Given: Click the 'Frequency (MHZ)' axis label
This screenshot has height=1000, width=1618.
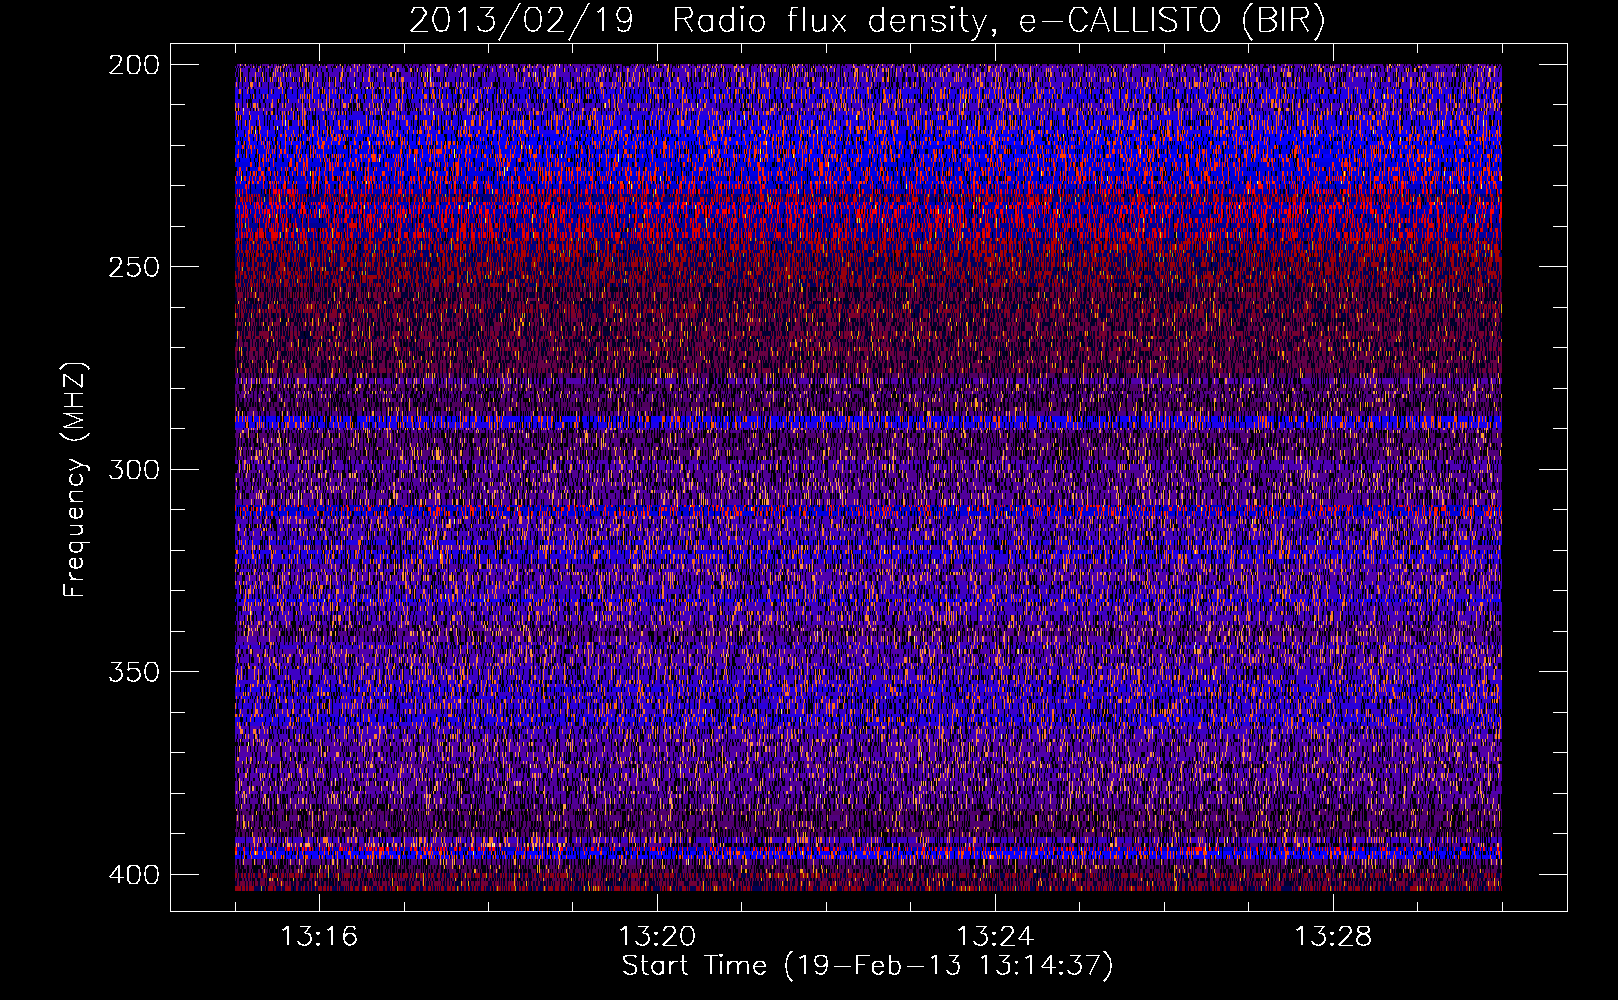Looking at the screenshot, I should tap(75, 479).
